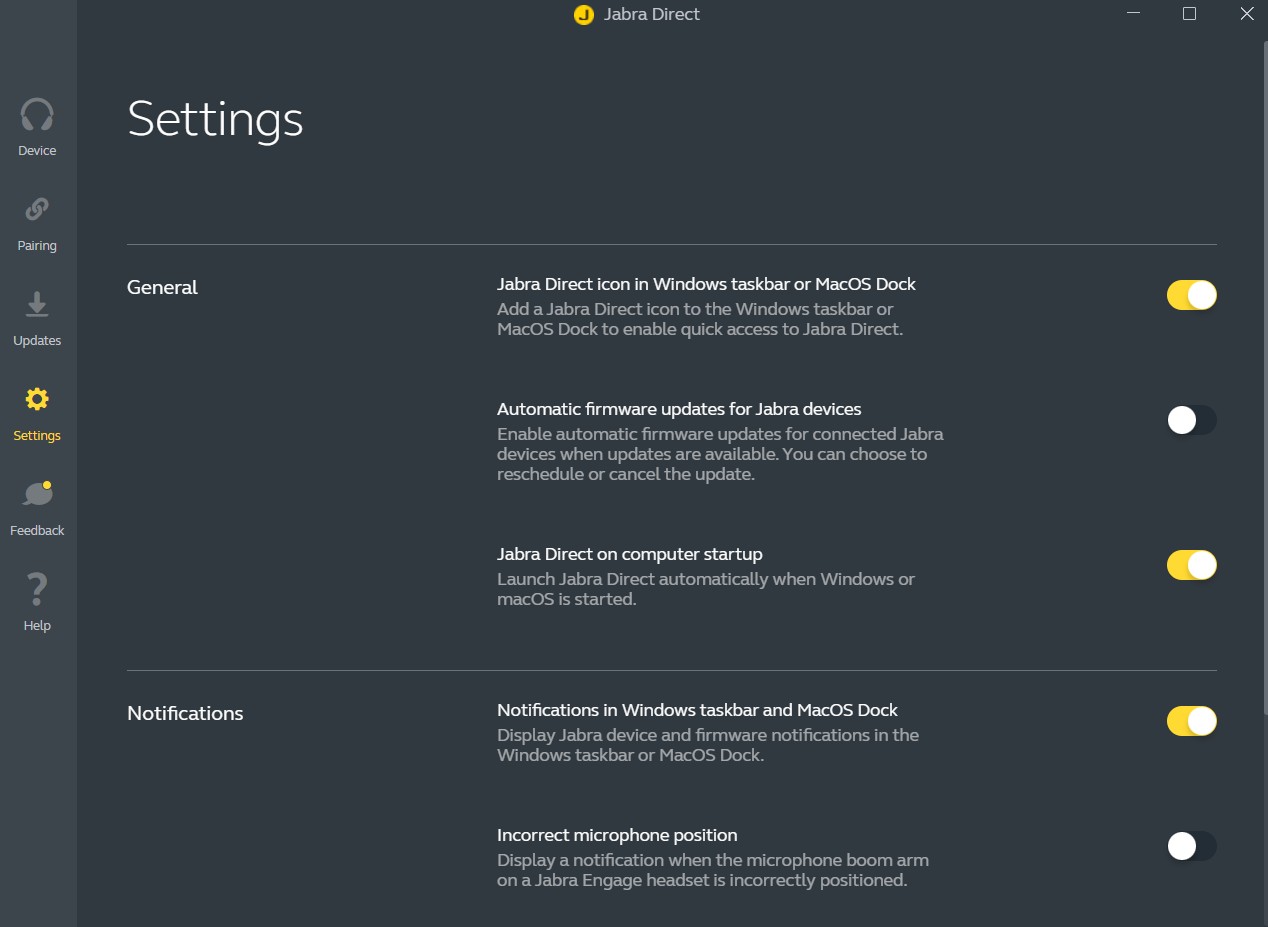Image resolution: width=1268 pixels, height=927 pixels.
Task: Enable Incorrect microphone position notification
Action: [x=1191, y=846]
